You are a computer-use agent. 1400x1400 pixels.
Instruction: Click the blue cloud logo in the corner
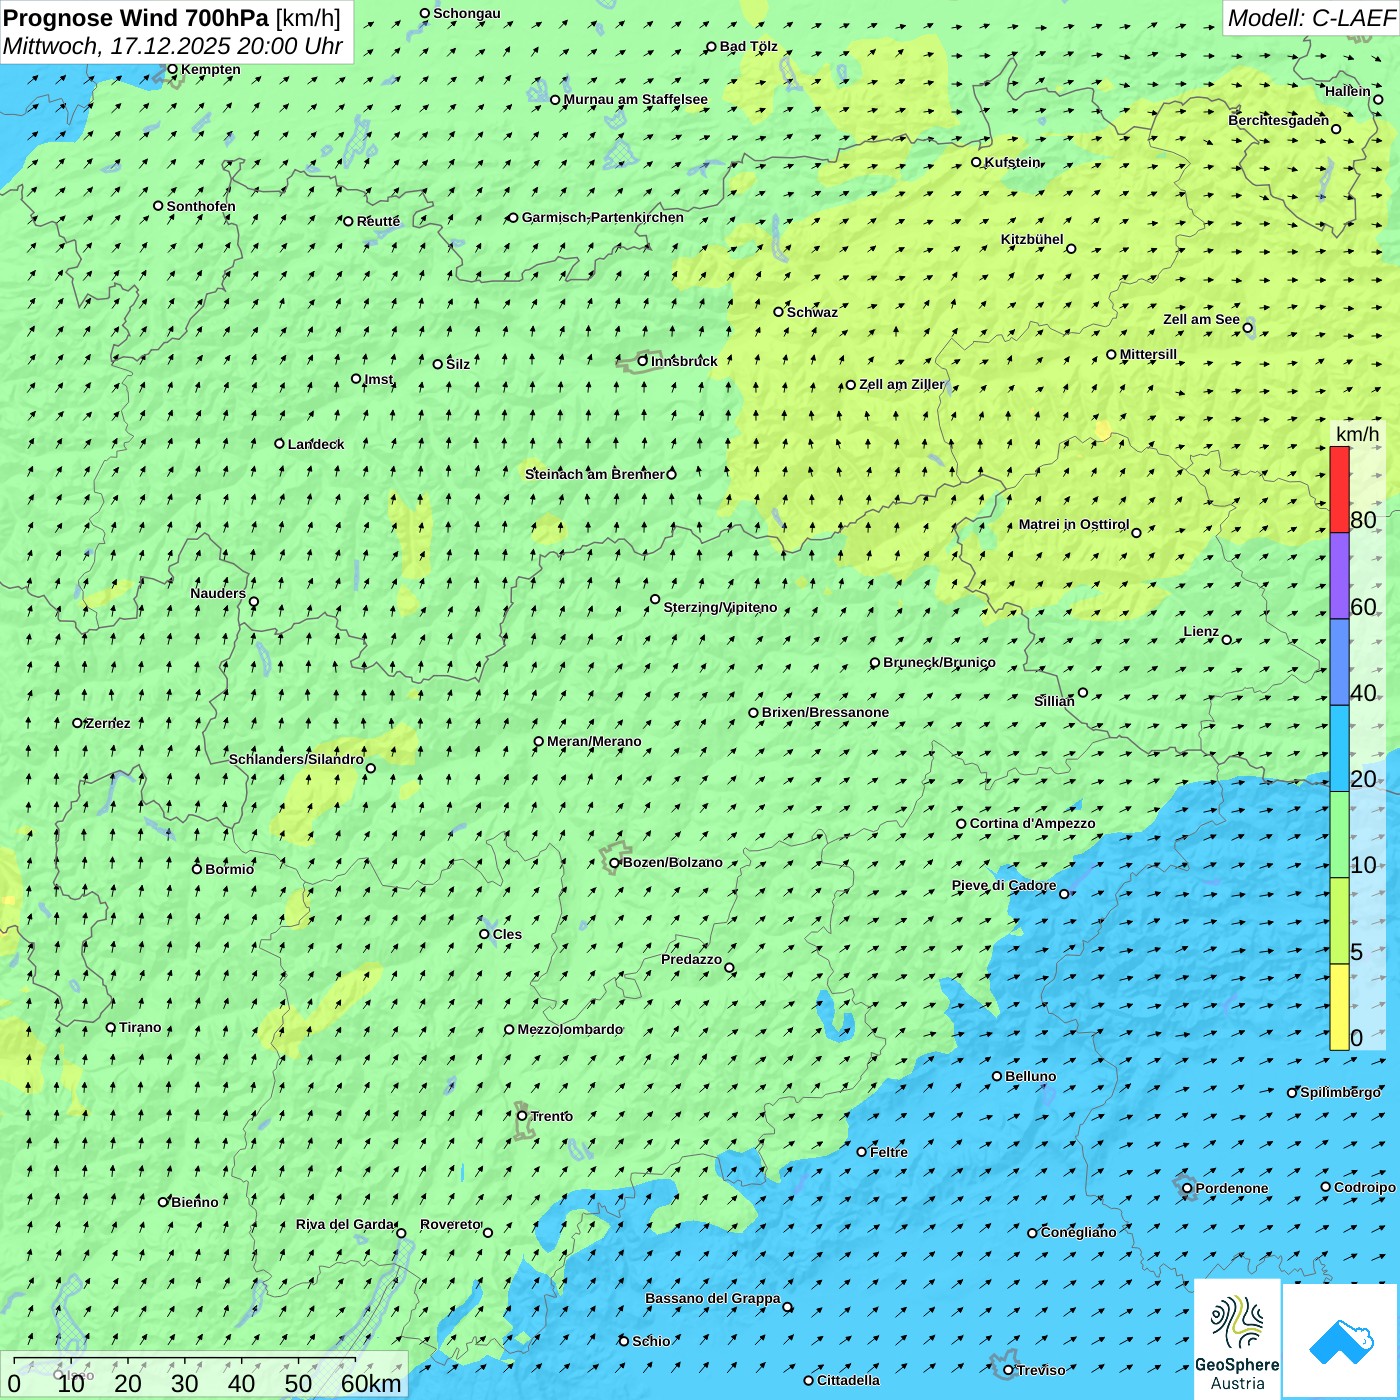point(1340,1340)
